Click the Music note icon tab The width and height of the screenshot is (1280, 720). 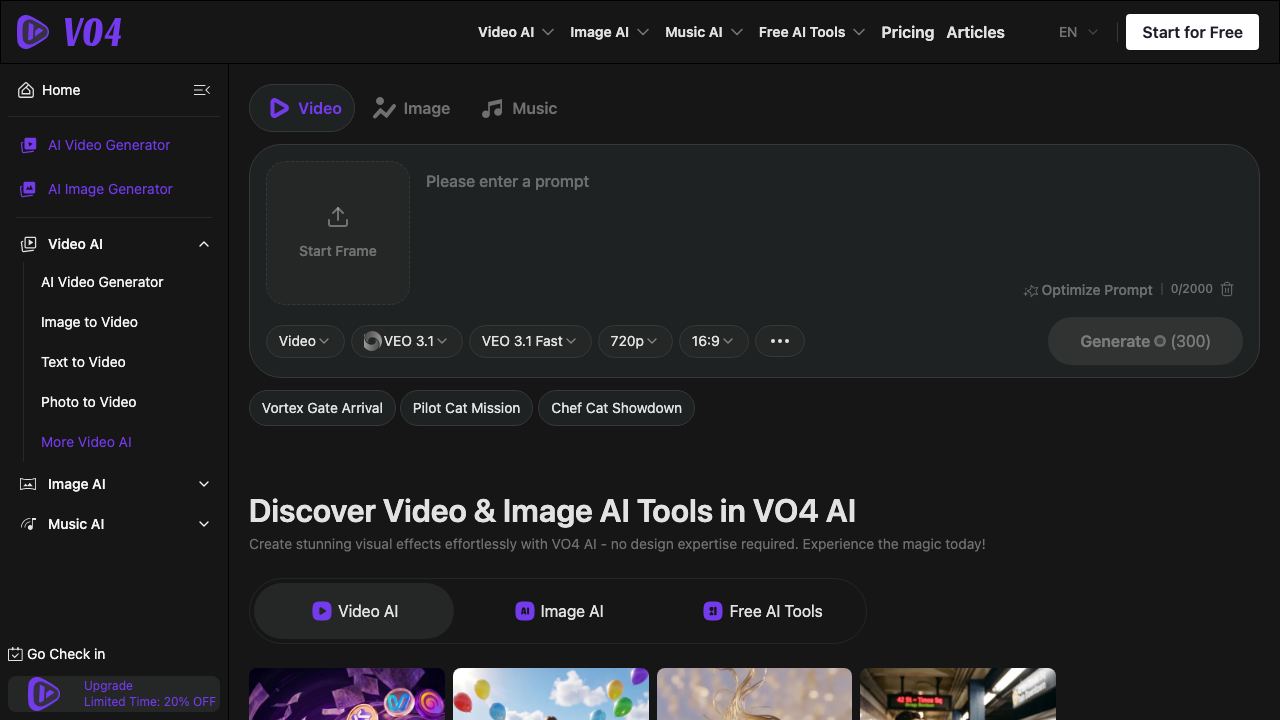coord(491,108)
